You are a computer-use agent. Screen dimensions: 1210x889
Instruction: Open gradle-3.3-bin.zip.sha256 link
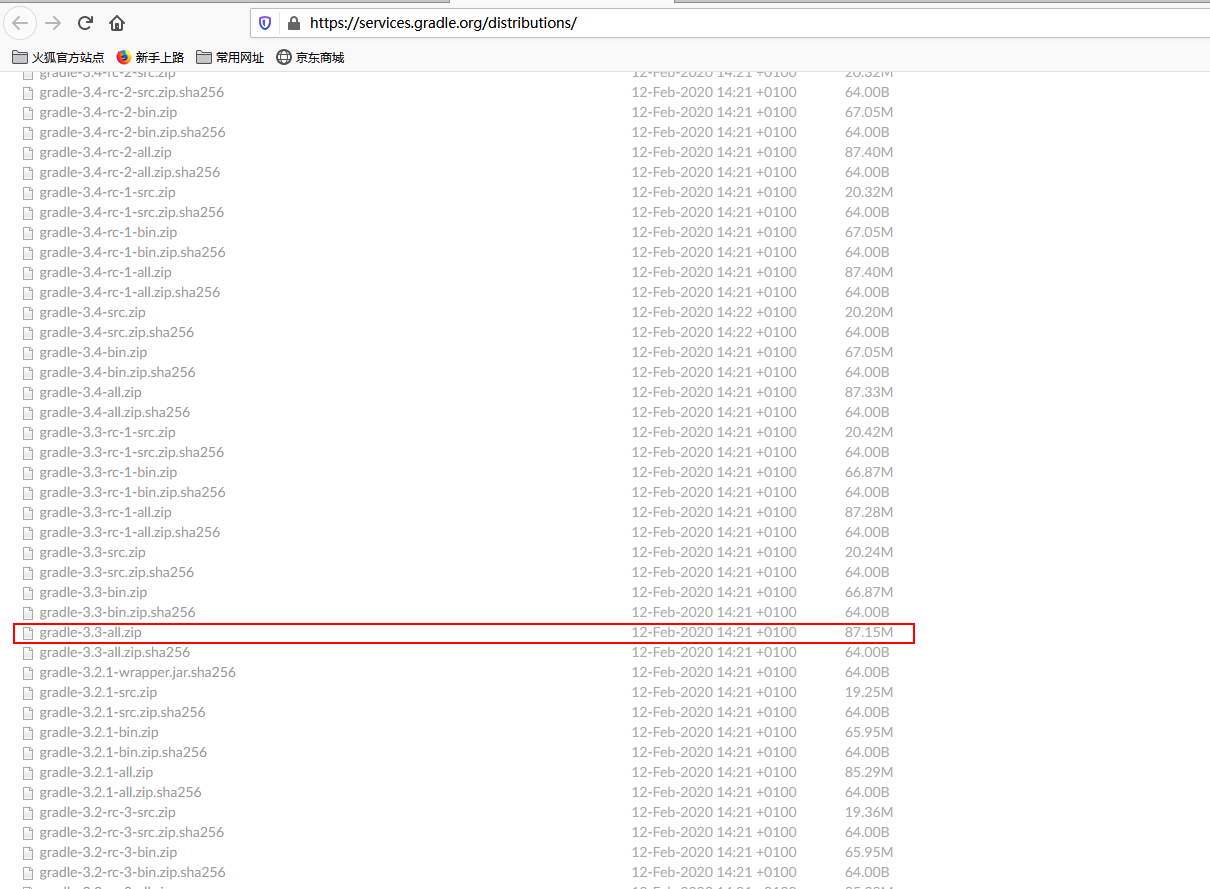coord(118,613)
